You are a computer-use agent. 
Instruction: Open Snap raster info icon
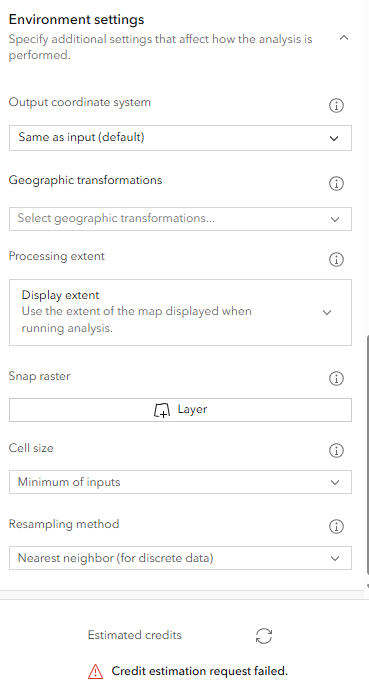[336, 379]
